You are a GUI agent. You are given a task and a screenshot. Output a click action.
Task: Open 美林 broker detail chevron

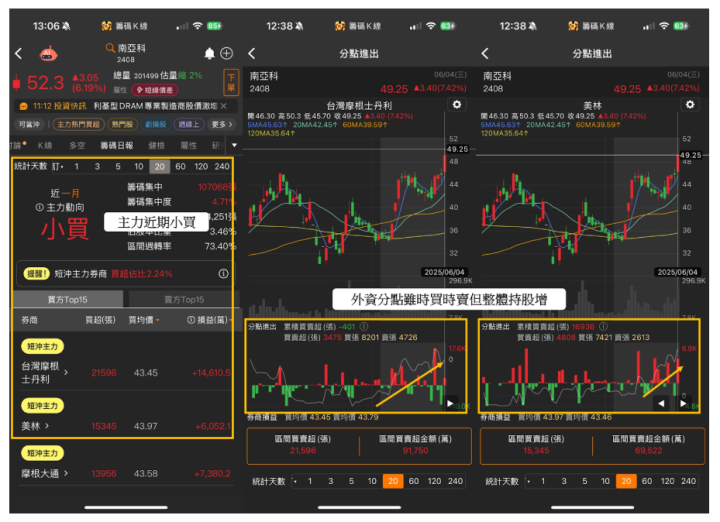point(47,426)
